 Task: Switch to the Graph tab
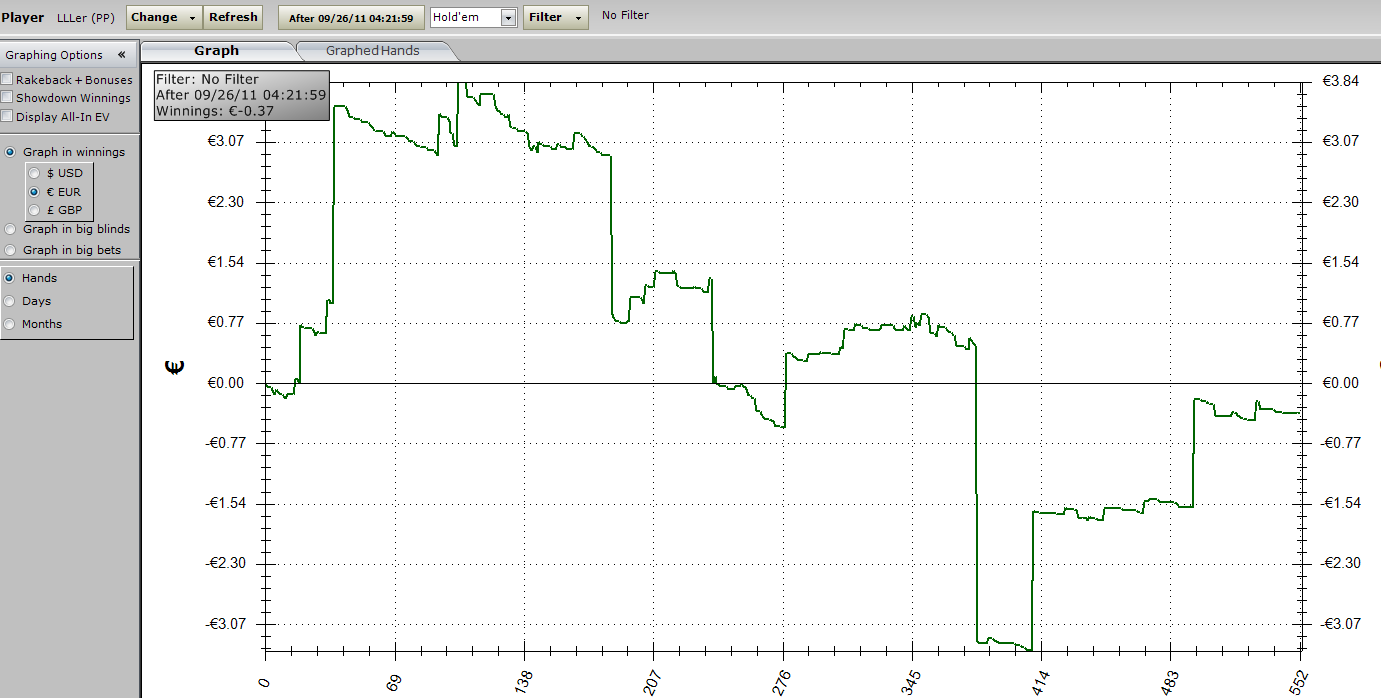[x=217, y=50]
